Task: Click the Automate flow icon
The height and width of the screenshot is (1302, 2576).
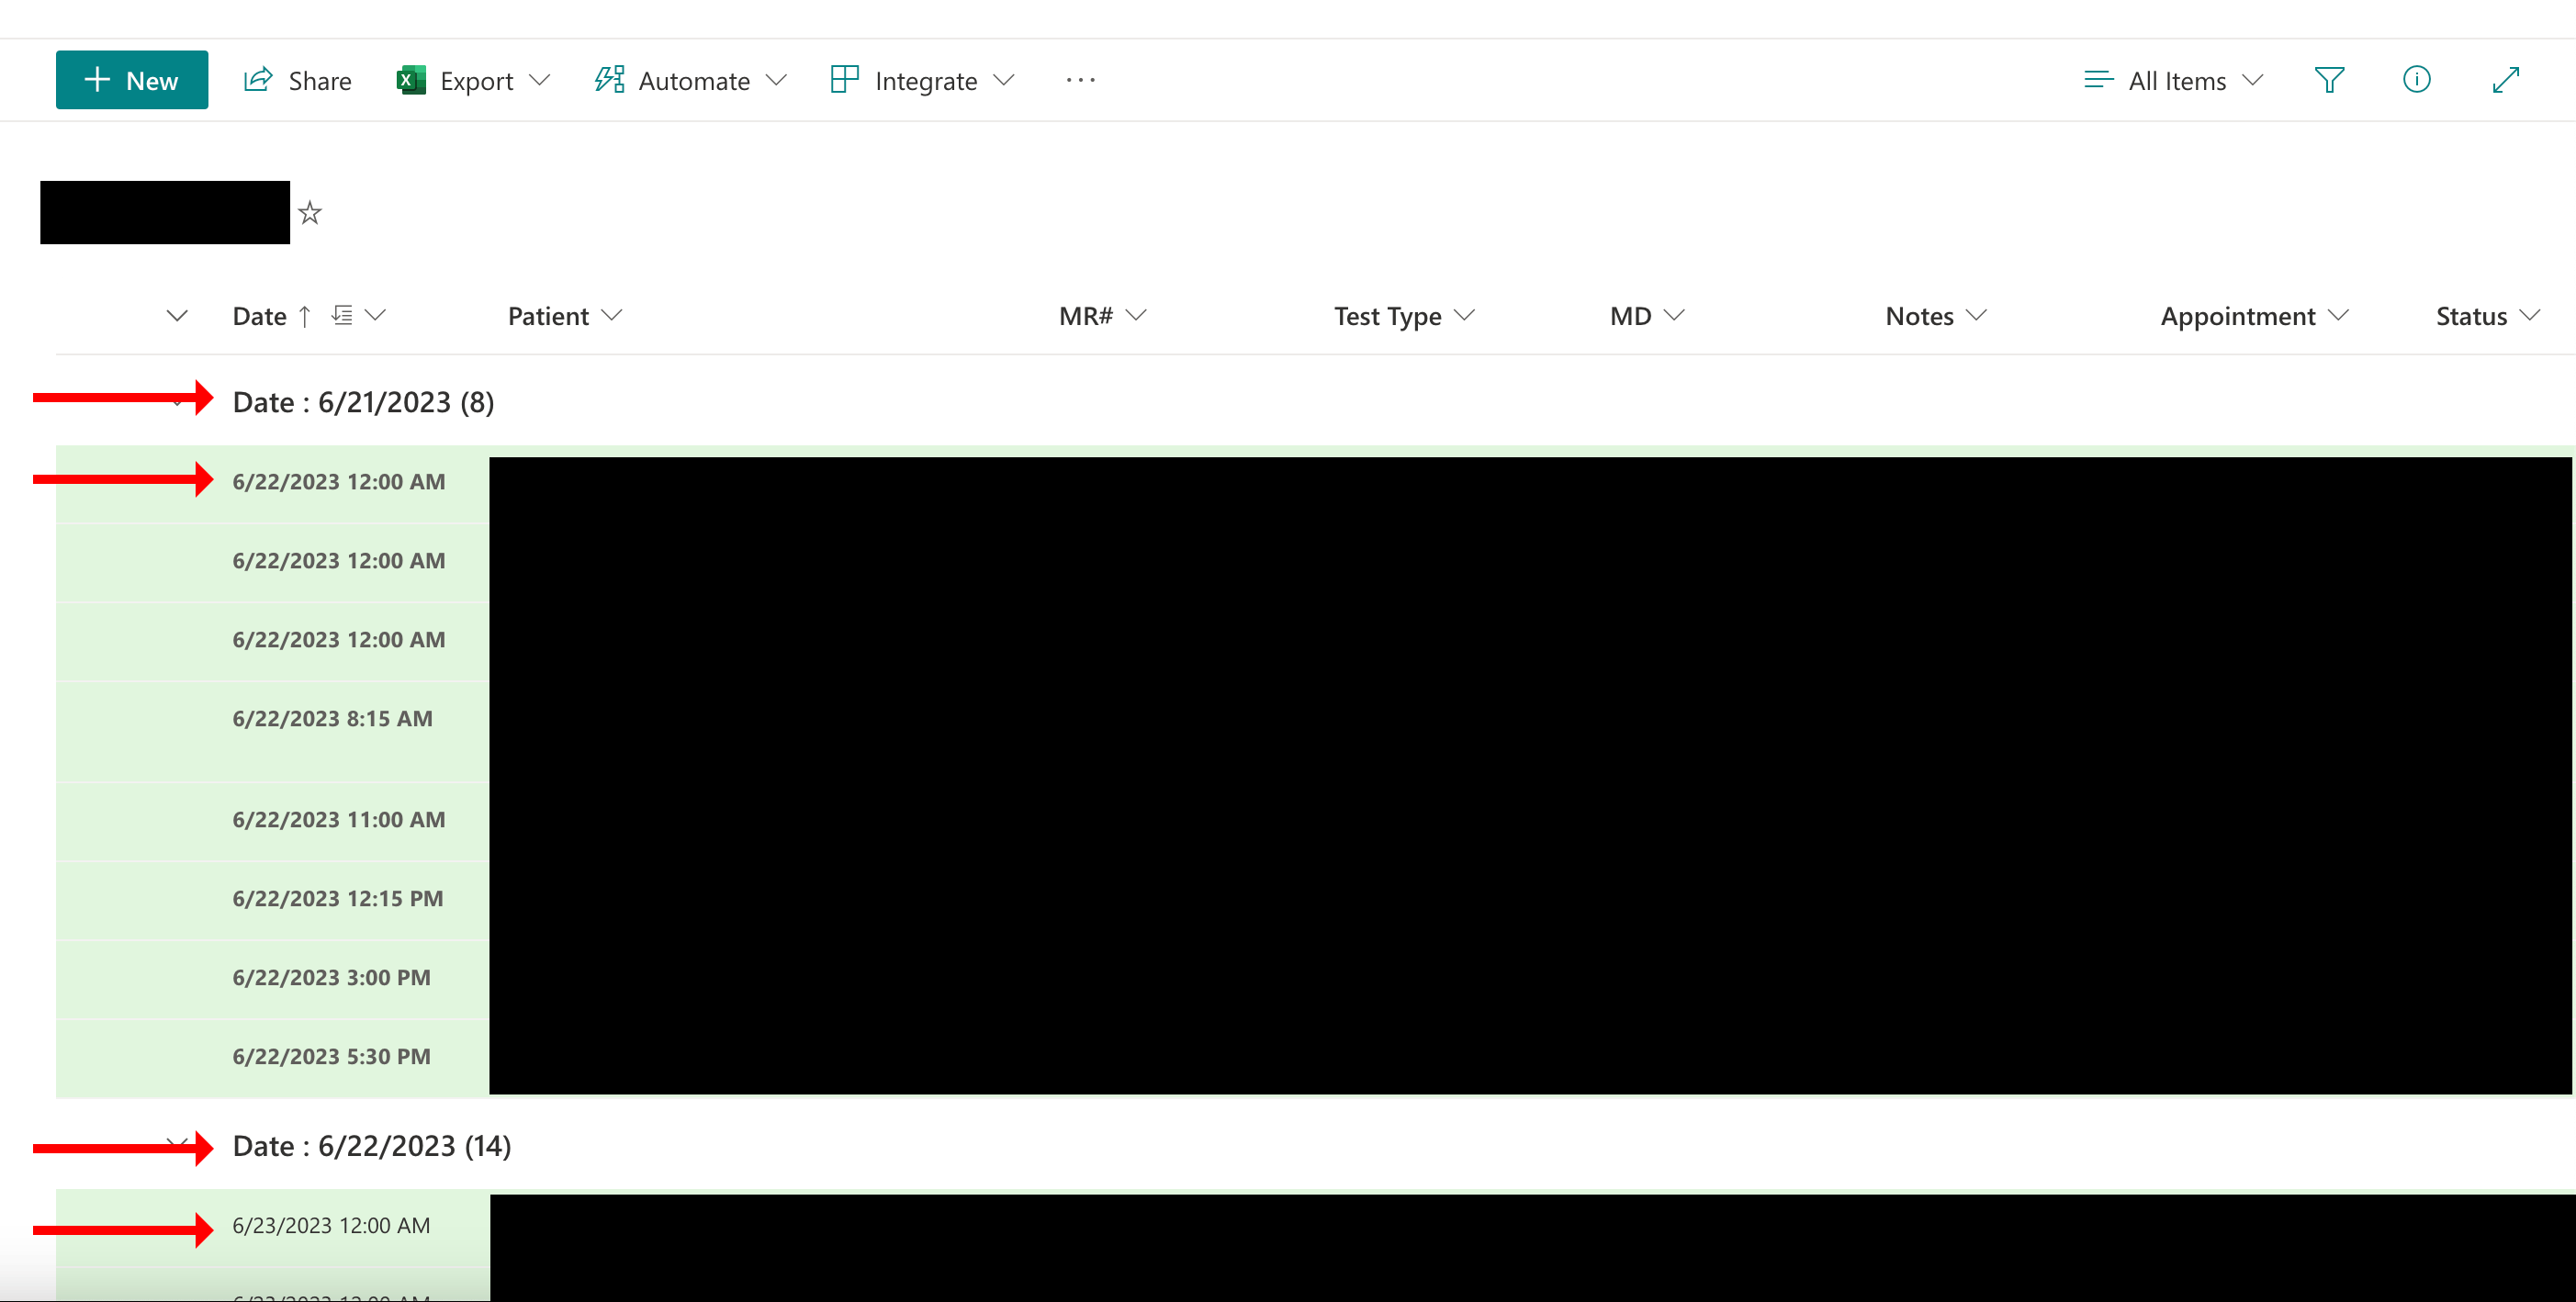Action: [610, 79]
